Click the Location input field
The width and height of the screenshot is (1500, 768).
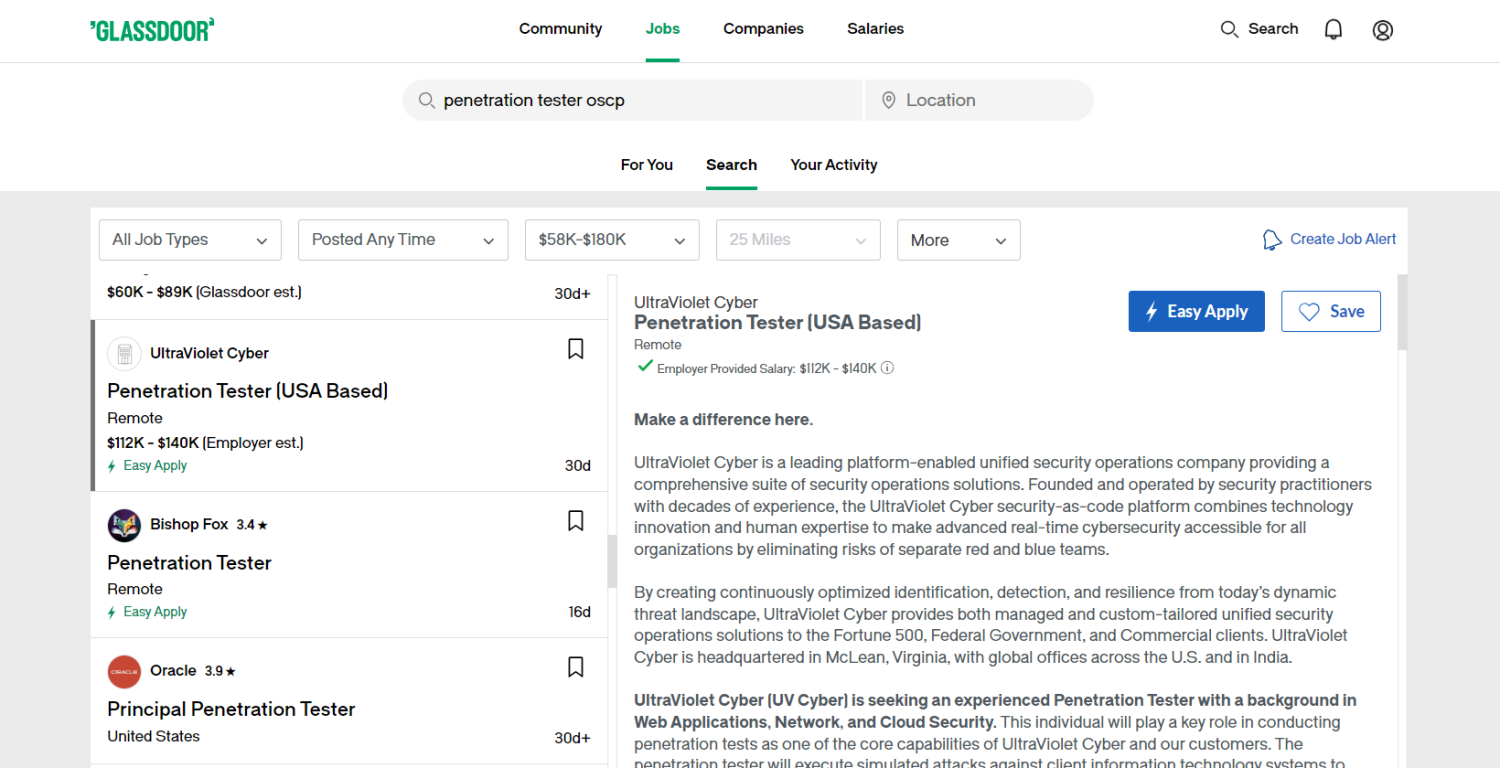[979, 100]
